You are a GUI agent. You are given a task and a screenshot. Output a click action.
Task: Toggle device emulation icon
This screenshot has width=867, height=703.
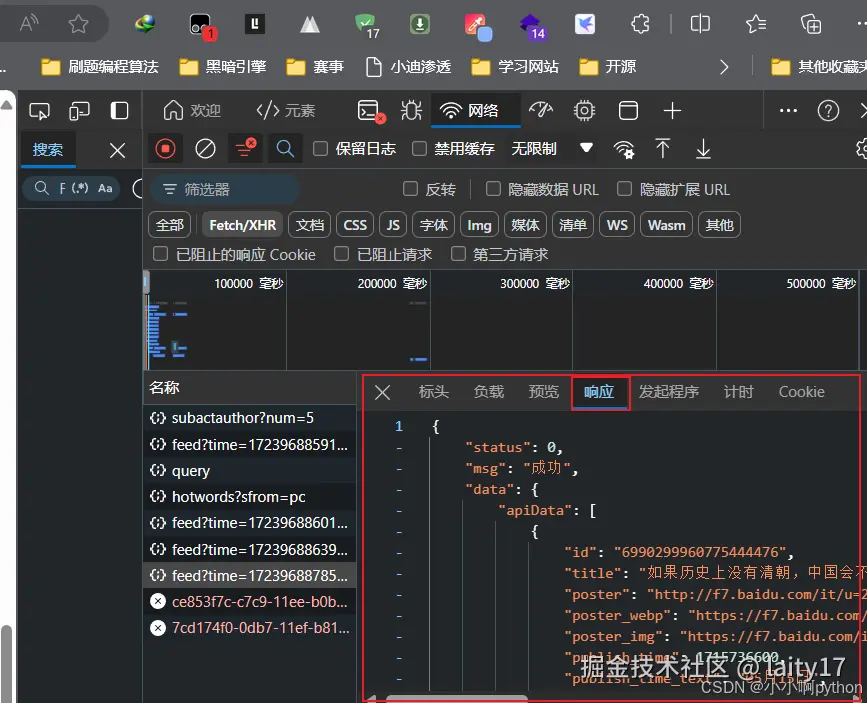click(79, 110)
